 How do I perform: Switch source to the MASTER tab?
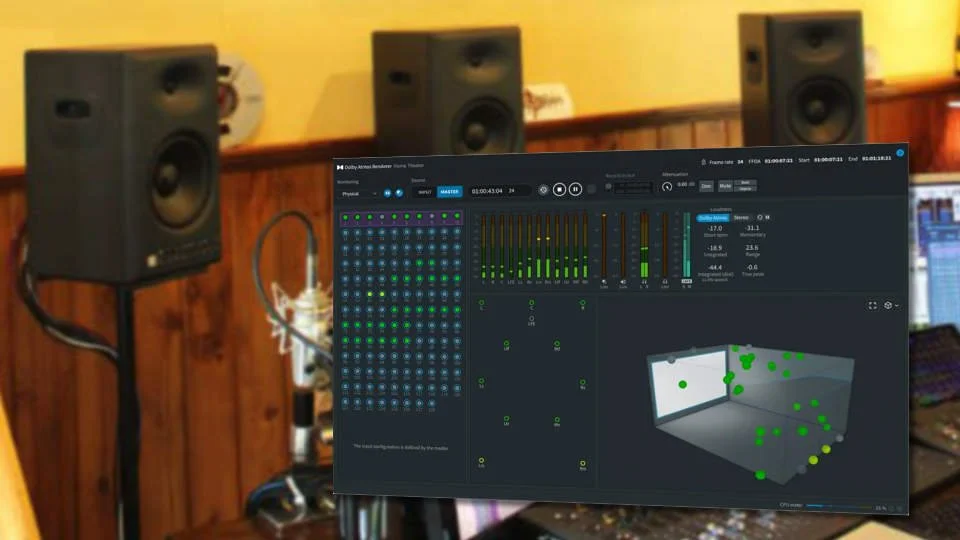pyautogui.click(x=449, y=192)
